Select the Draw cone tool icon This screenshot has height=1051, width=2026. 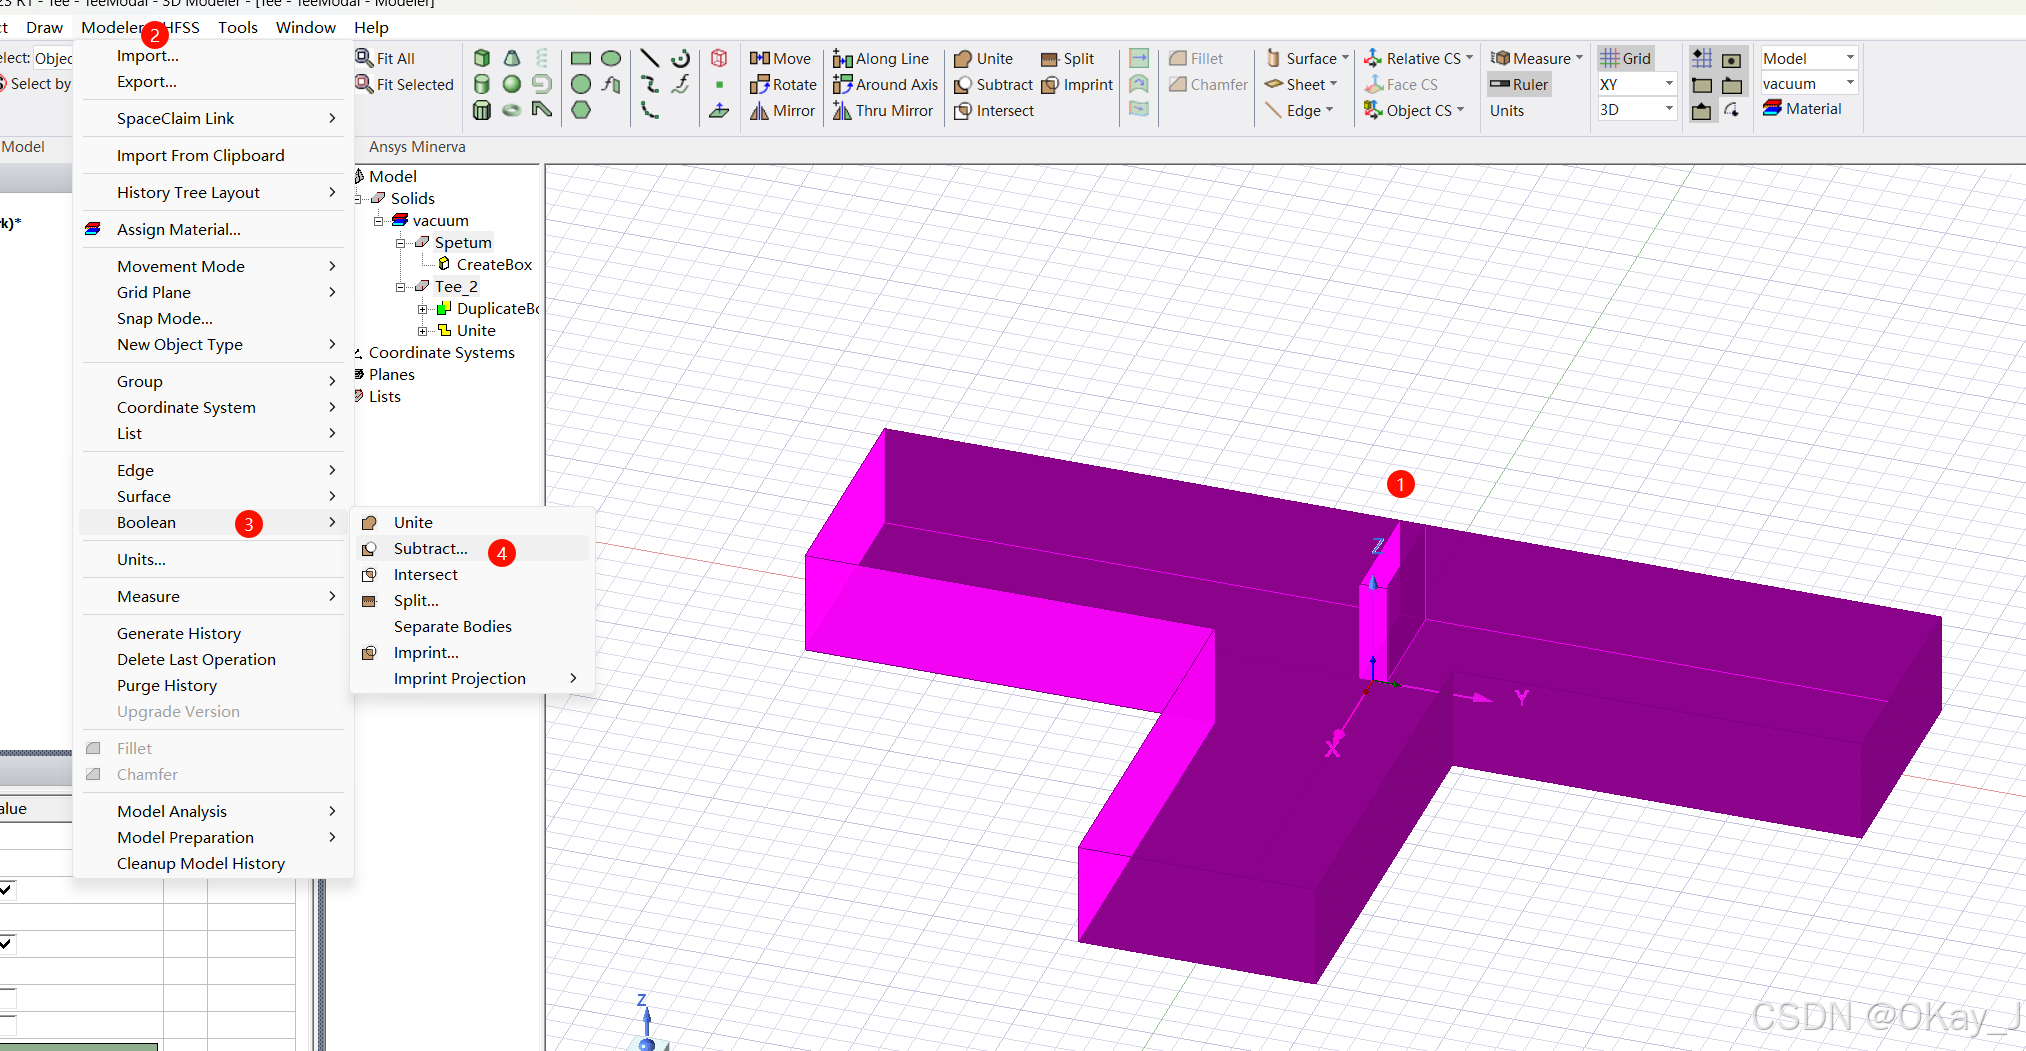(512, 58)
